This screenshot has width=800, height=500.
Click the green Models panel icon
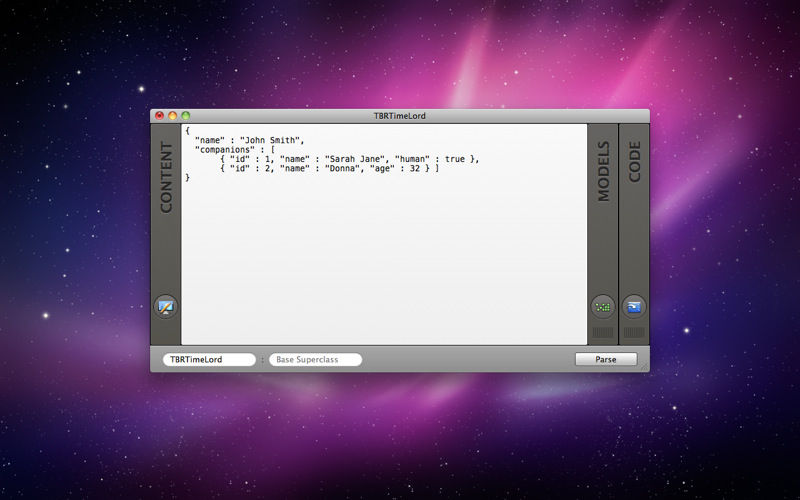point(603,307)
